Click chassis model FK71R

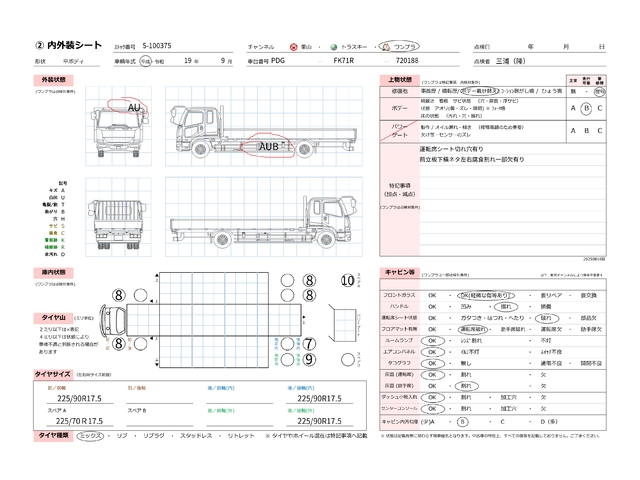coord(344,60)
